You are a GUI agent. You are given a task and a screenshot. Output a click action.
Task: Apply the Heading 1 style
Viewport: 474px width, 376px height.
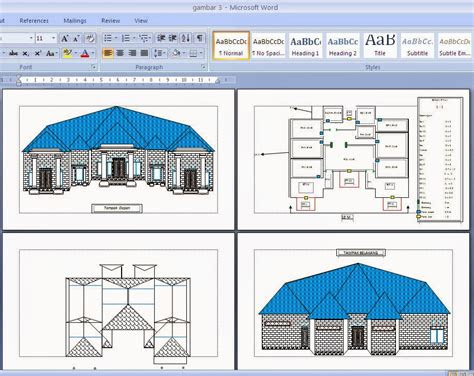pyautogui.click(x=305, y=46)
